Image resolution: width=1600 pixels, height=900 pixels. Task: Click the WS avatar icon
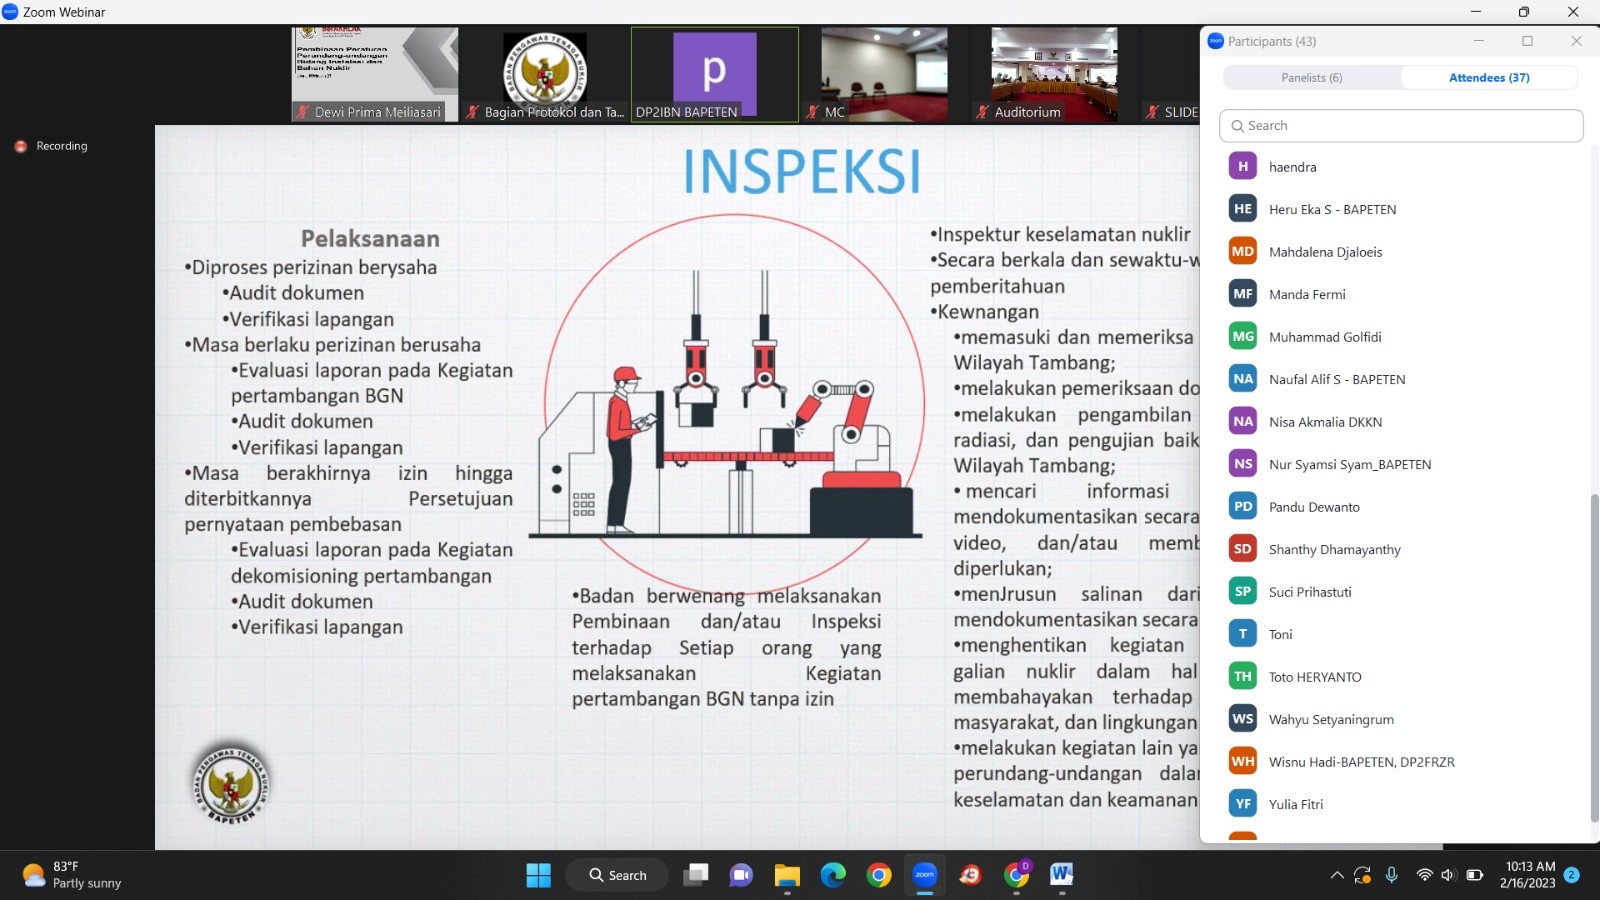(1243, 719)
